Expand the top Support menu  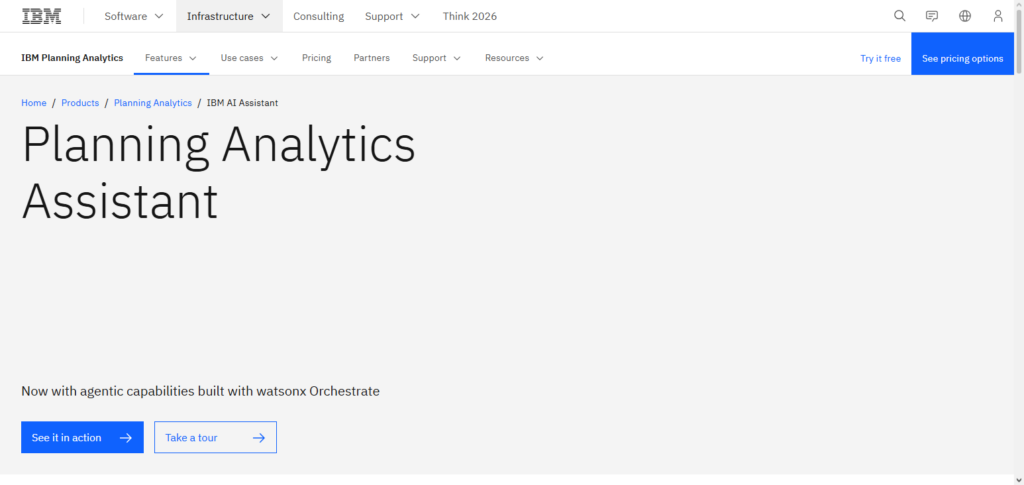[x=392, y=16]
